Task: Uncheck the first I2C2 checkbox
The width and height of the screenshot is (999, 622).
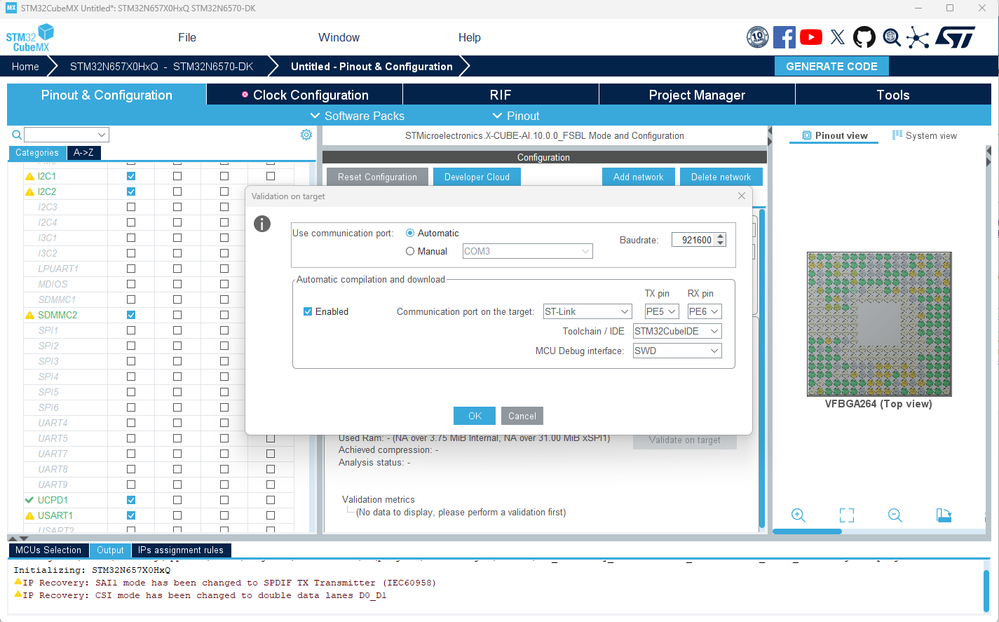Action: (x=131, y=191)
